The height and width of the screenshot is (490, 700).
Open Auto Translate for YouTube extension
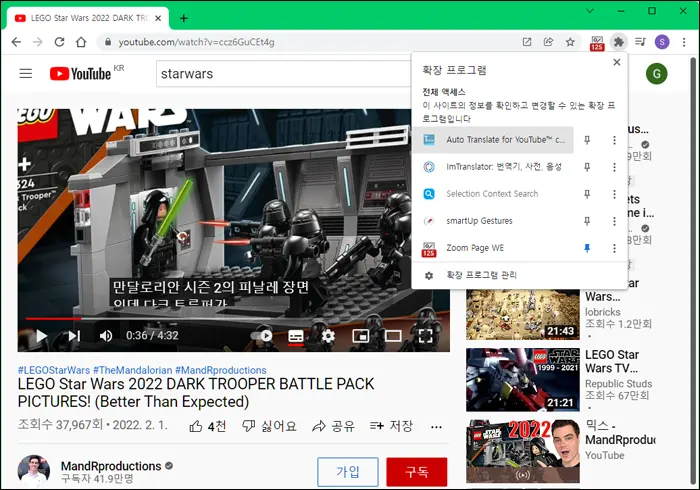coord(493,140)
